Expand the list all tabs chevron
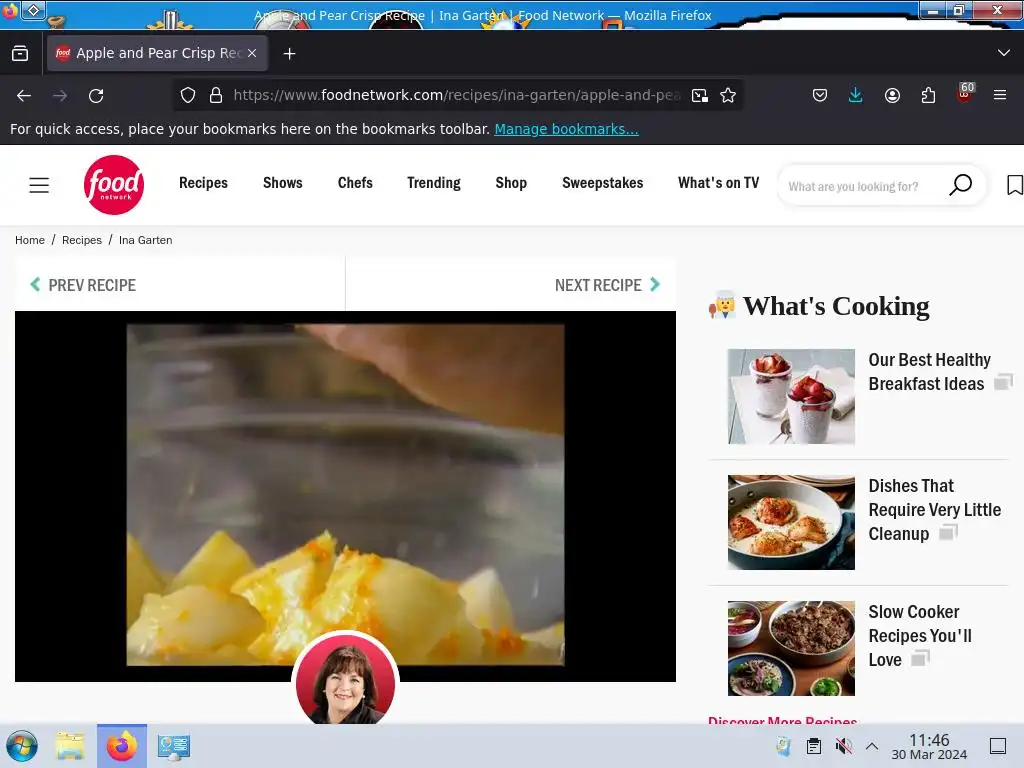This screenshot has width=1024, height=768. (1004, 53)
